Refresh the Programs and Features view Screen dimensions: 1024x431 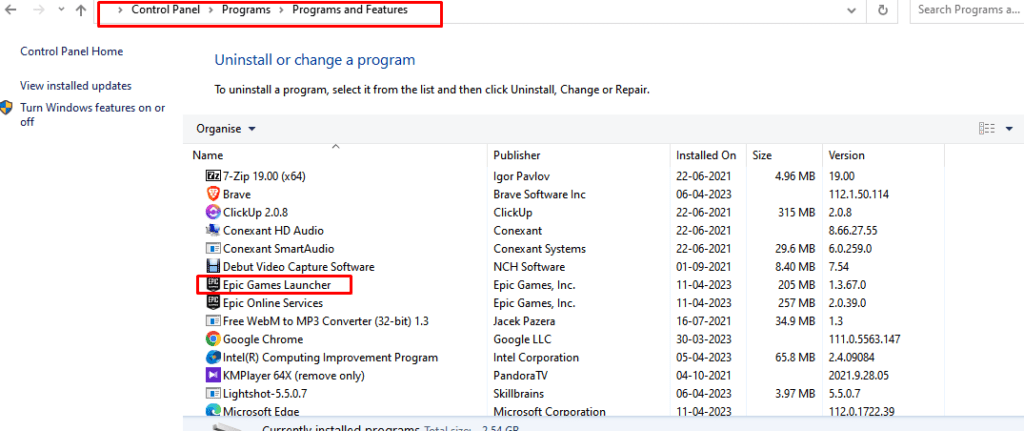click(x=883, y=10)
